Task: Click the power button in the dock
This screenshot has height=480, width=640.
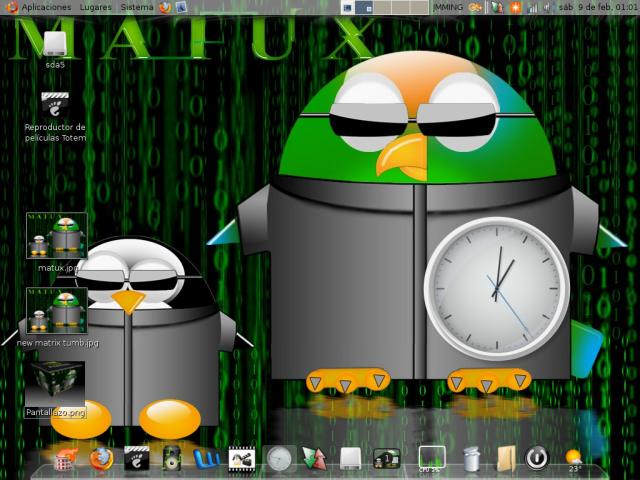Action: [x=537, y=458]
